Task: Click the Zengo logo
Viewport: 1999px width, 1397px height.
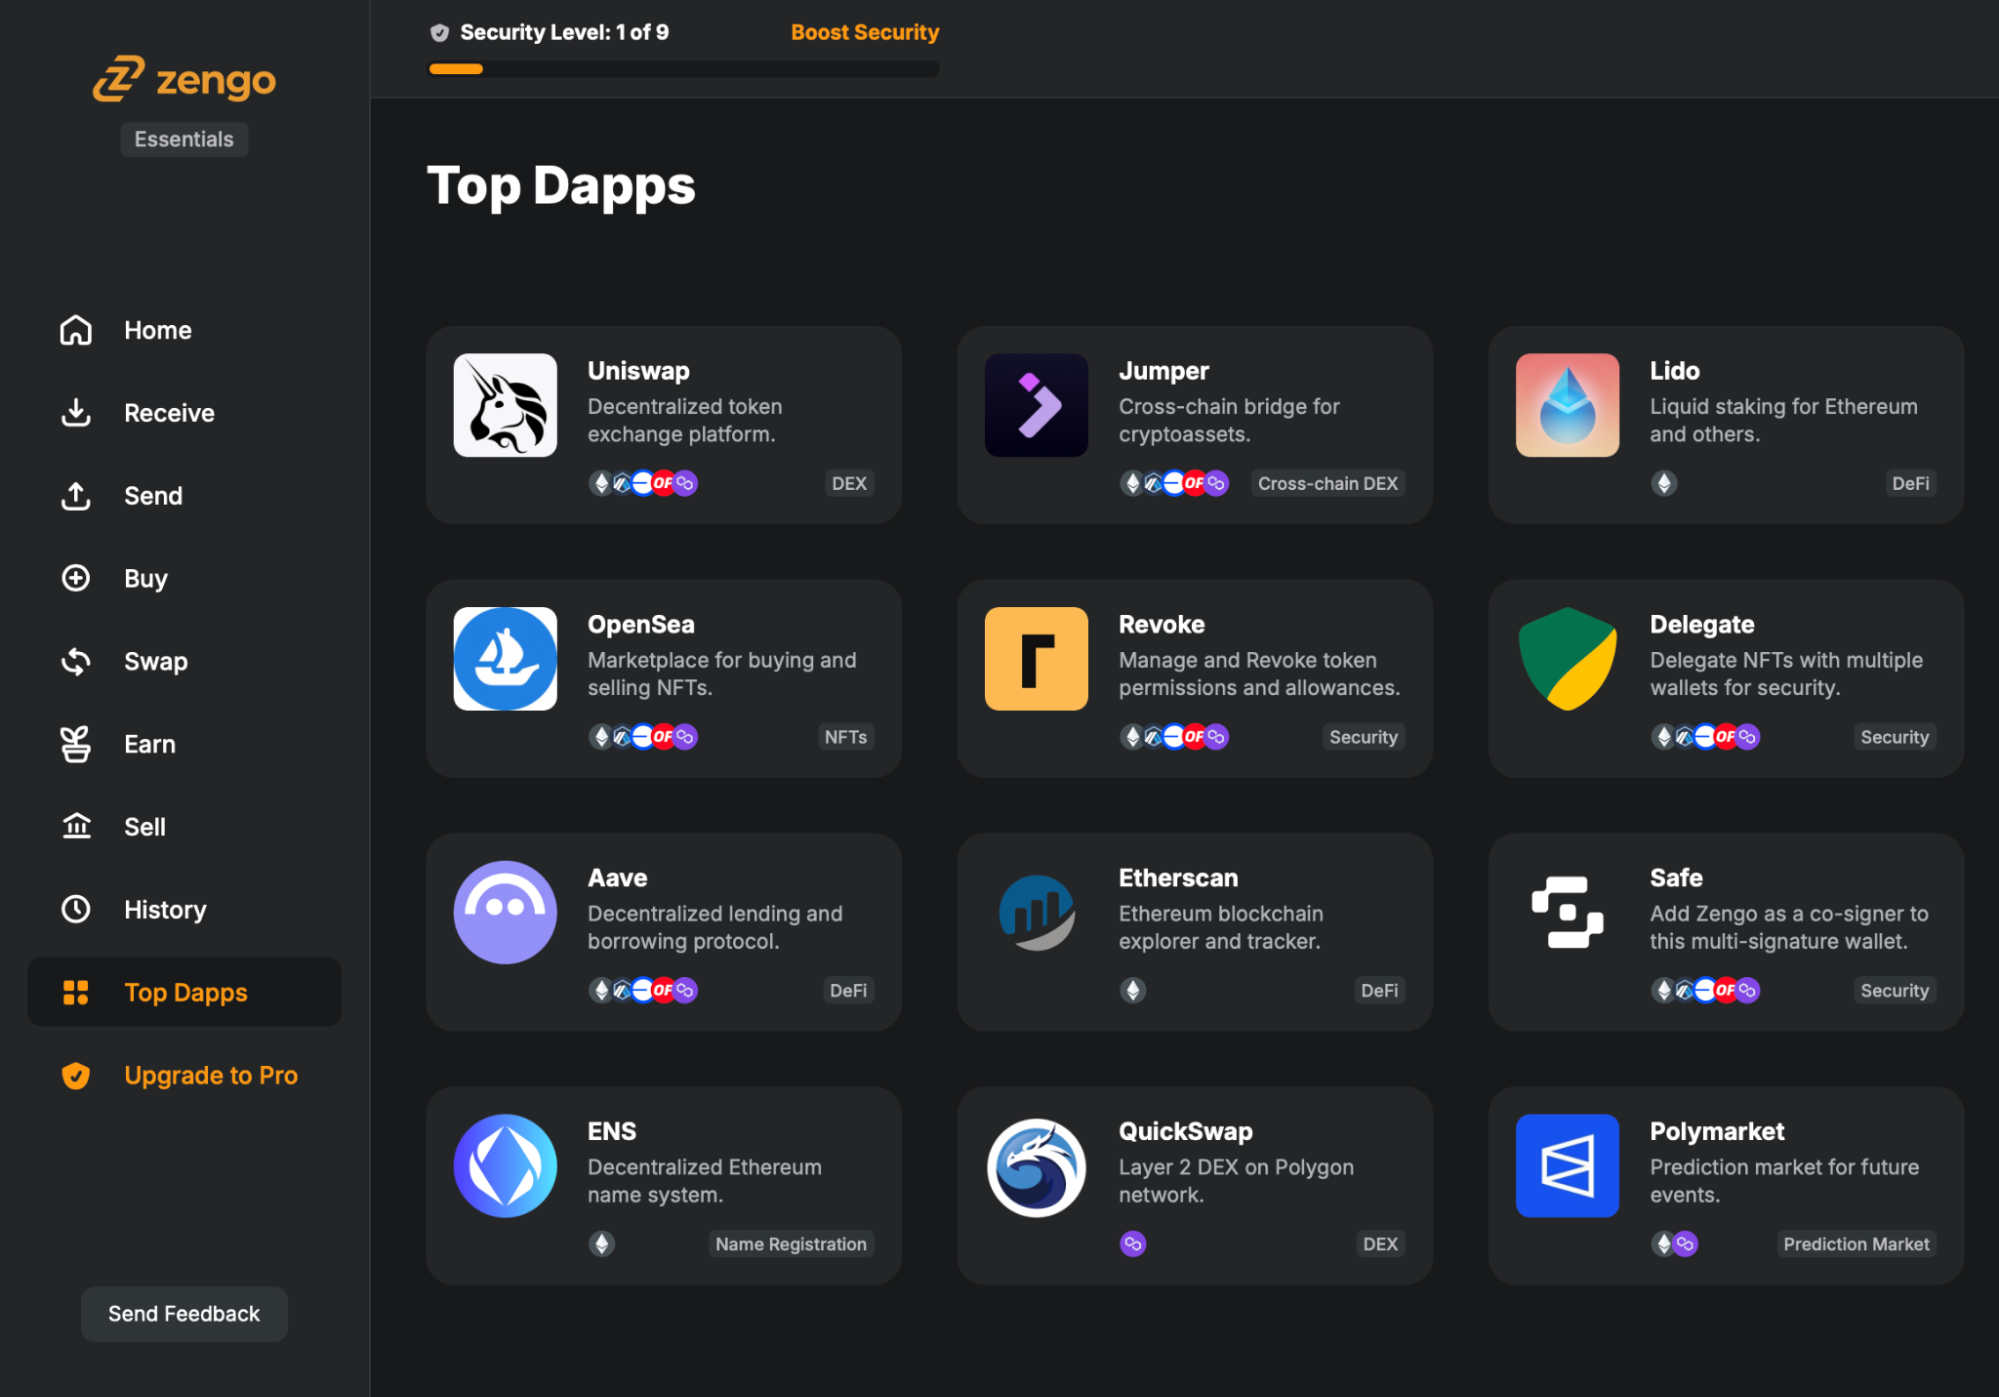Action: [184, 79]
